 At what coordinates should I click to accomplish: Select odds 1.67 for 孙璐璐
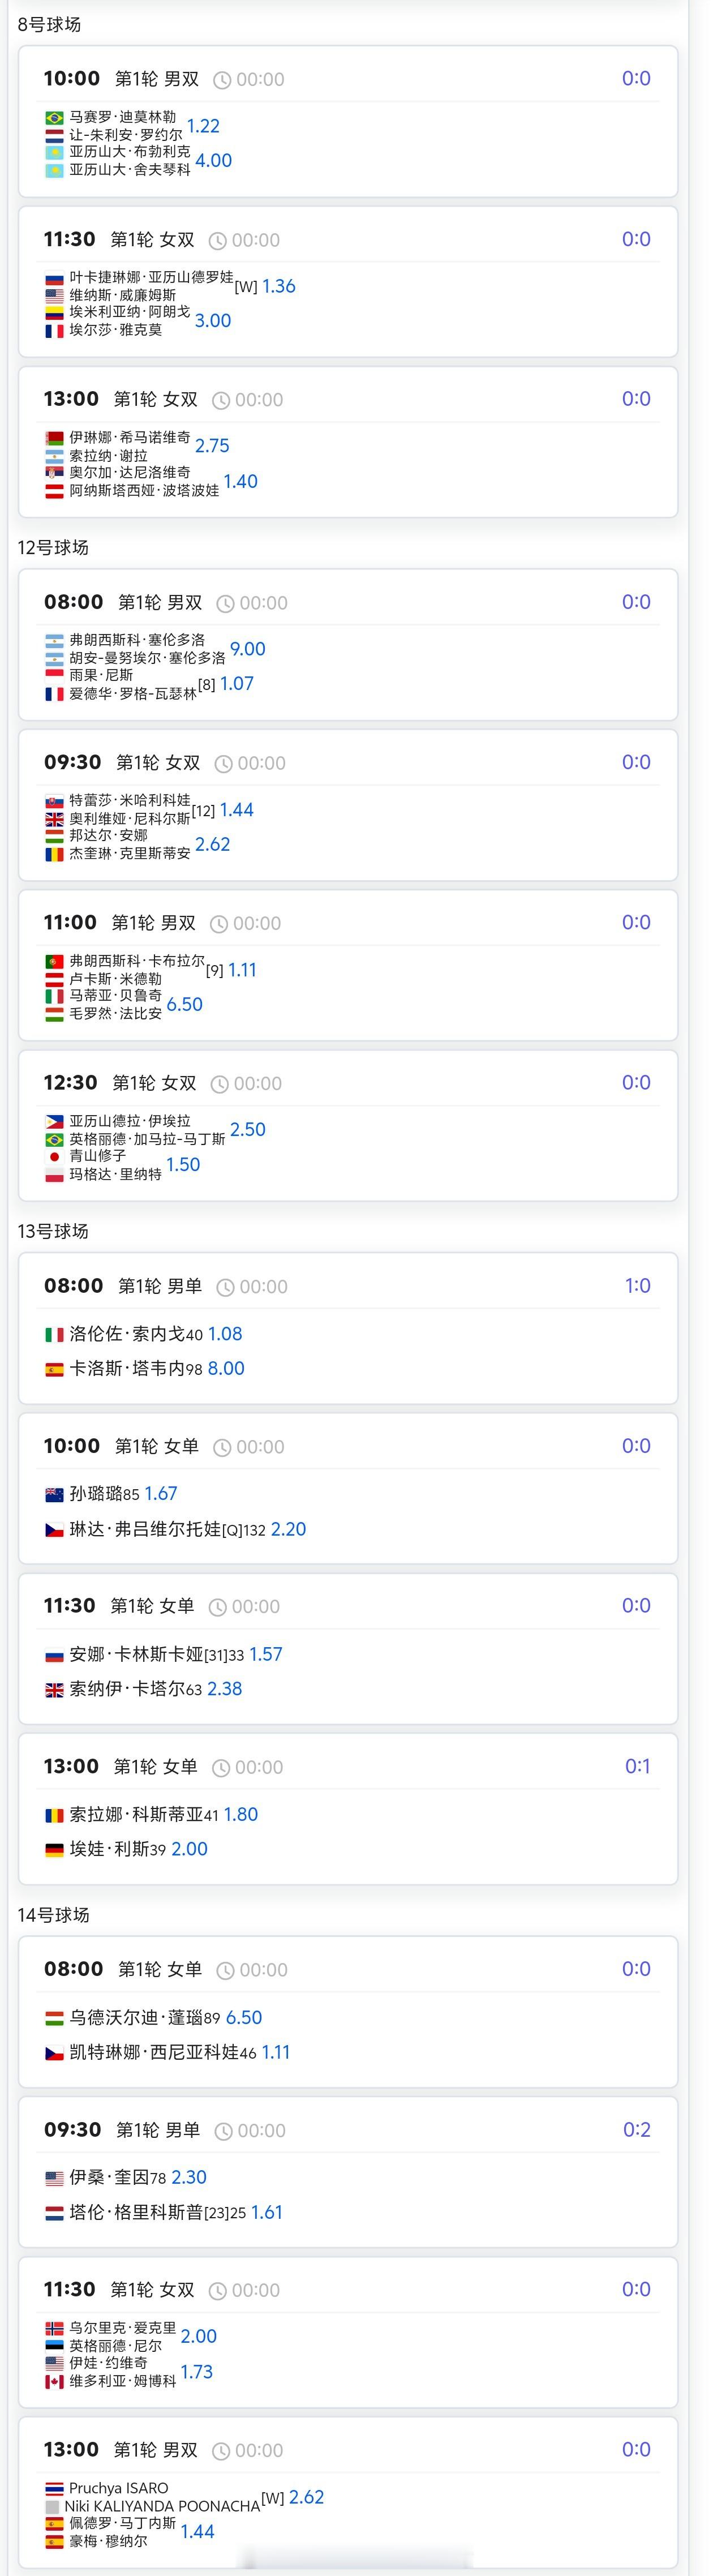click(161, 1494)
